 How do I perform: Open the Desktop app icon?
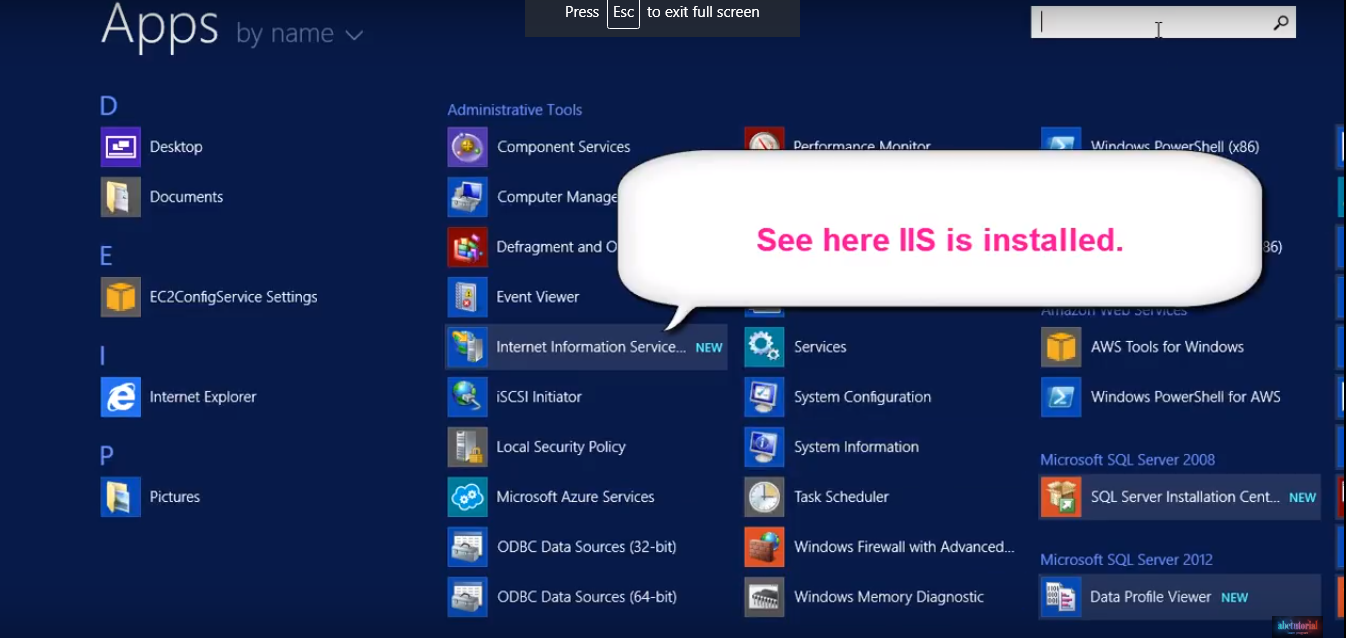pyautogui.click(x=121, y=147)
